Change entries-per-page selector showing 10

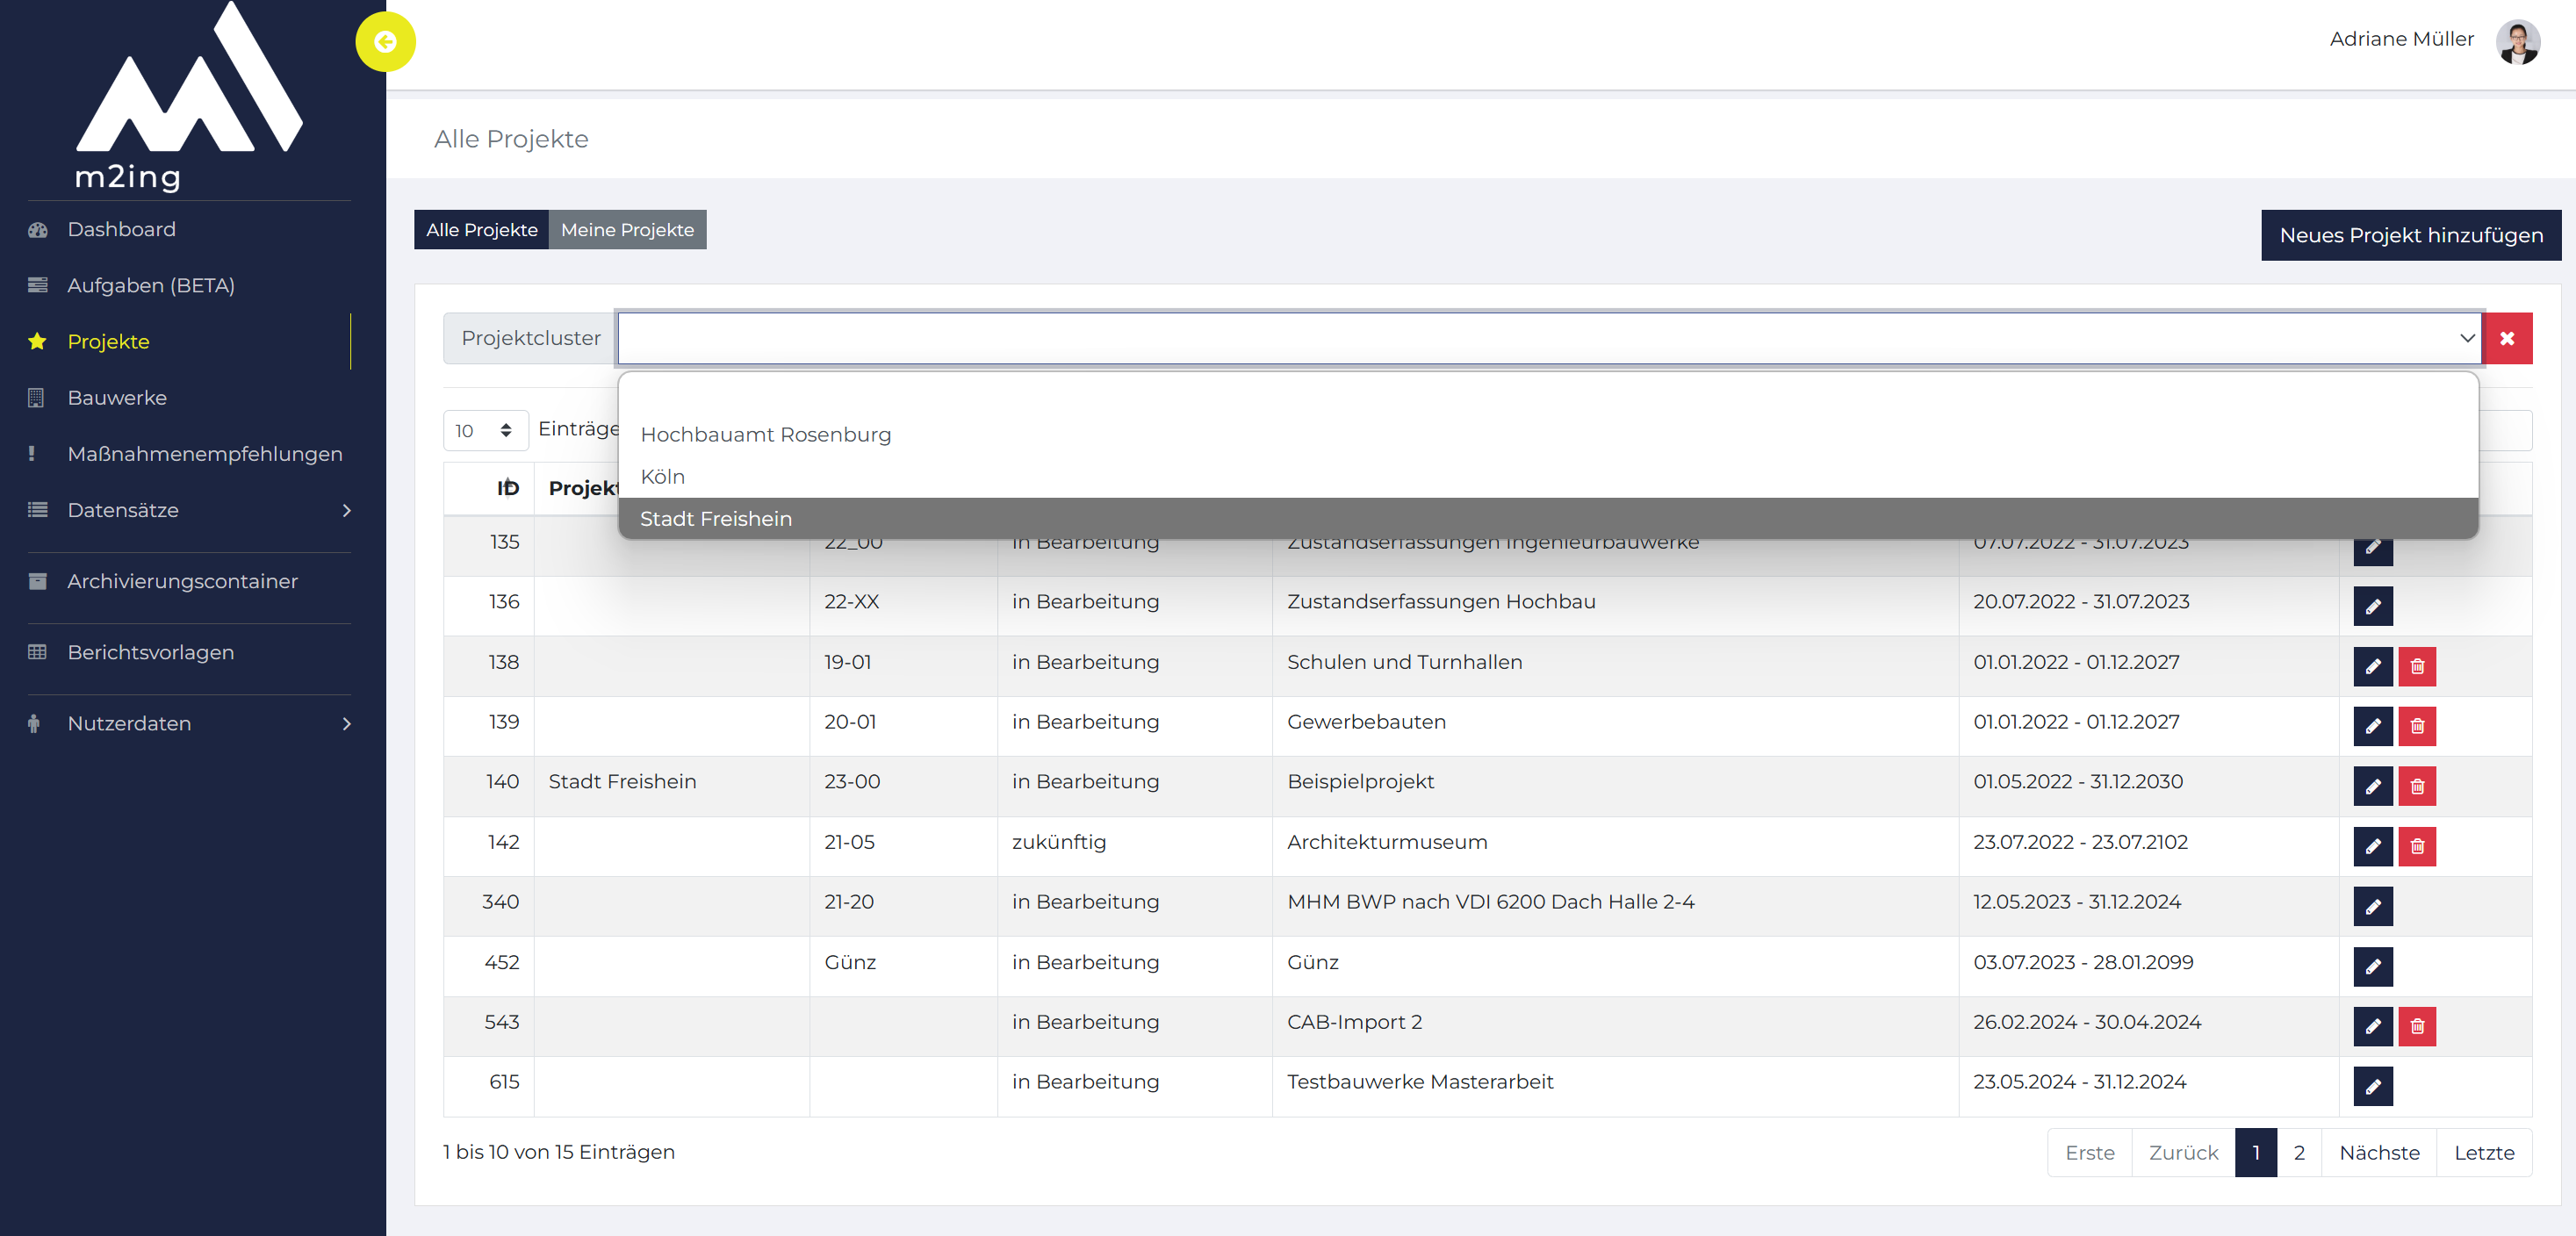tap(485, 430)
